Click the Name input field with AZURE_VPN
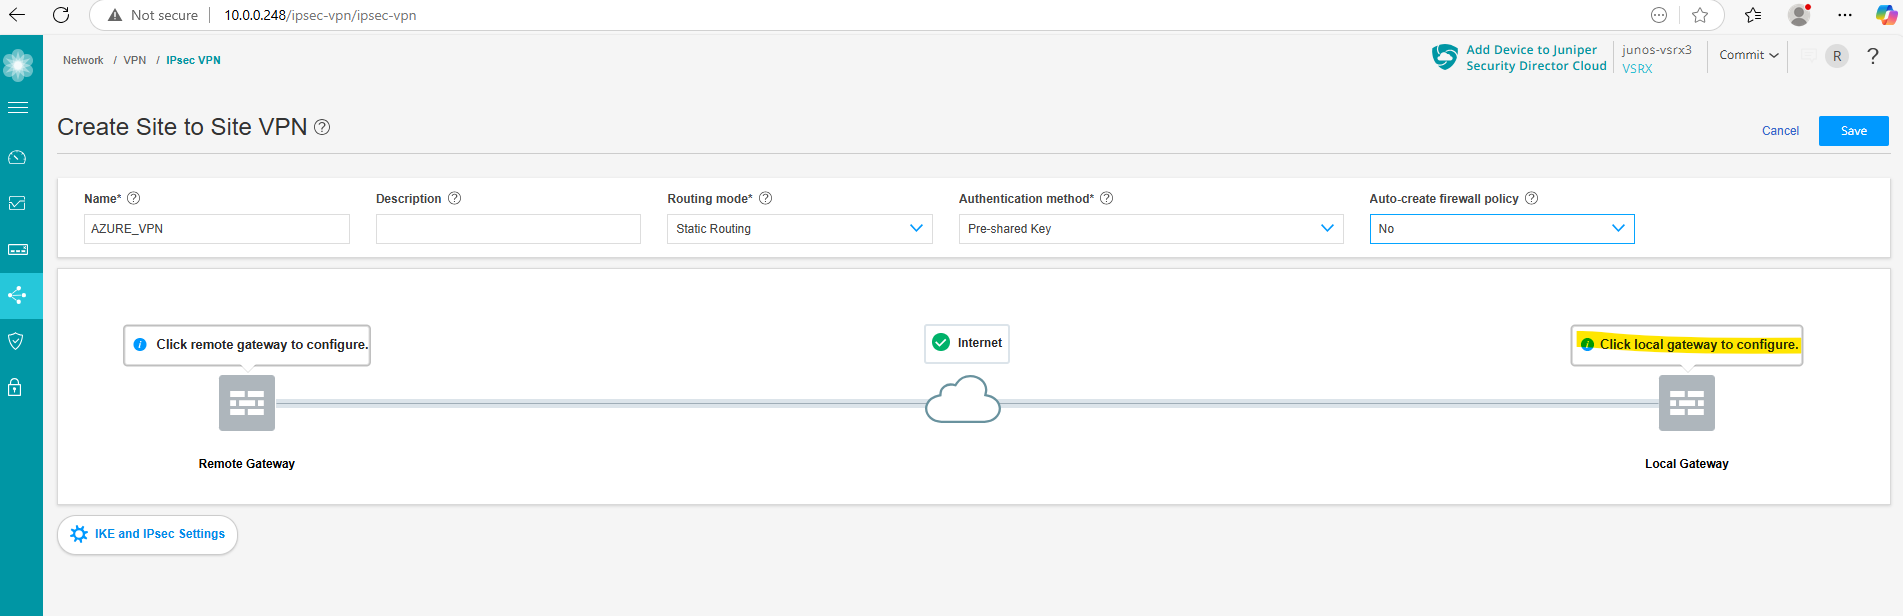Image resolution: width=1903 pixels, height=616 pixels. [217, 229]
